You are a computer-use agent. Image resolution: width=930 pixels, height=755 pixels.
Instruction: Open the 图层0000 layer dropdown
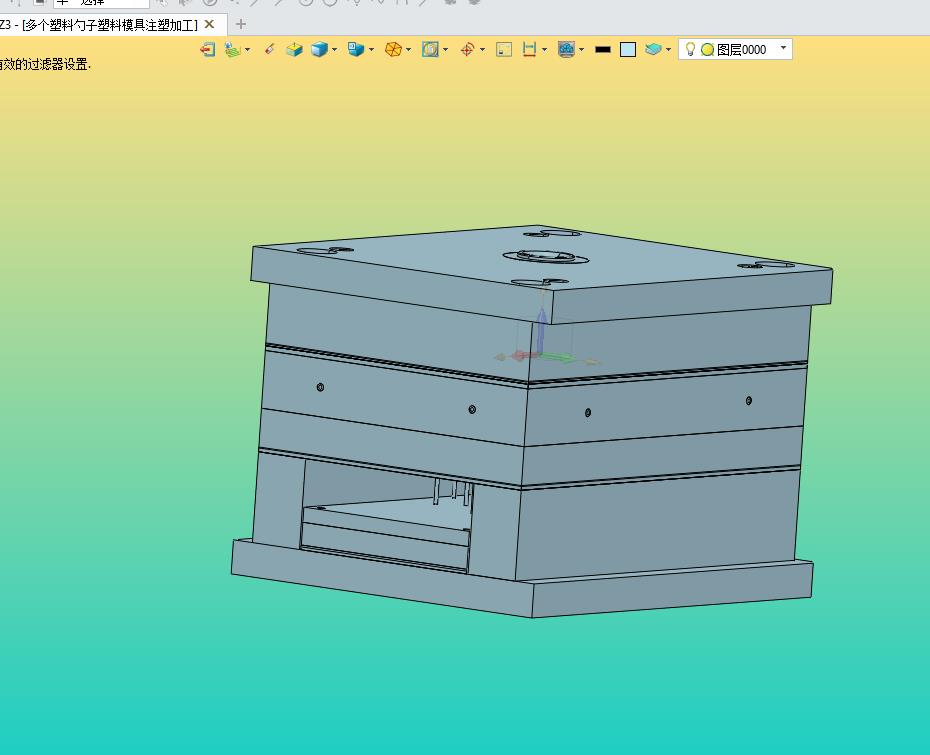pos(783,48)
